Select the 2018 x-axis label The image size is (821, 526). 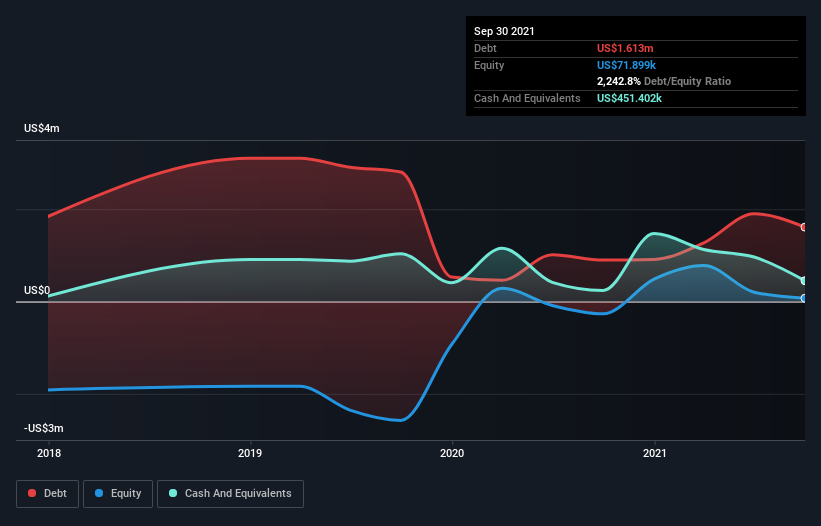click(49, 453)
